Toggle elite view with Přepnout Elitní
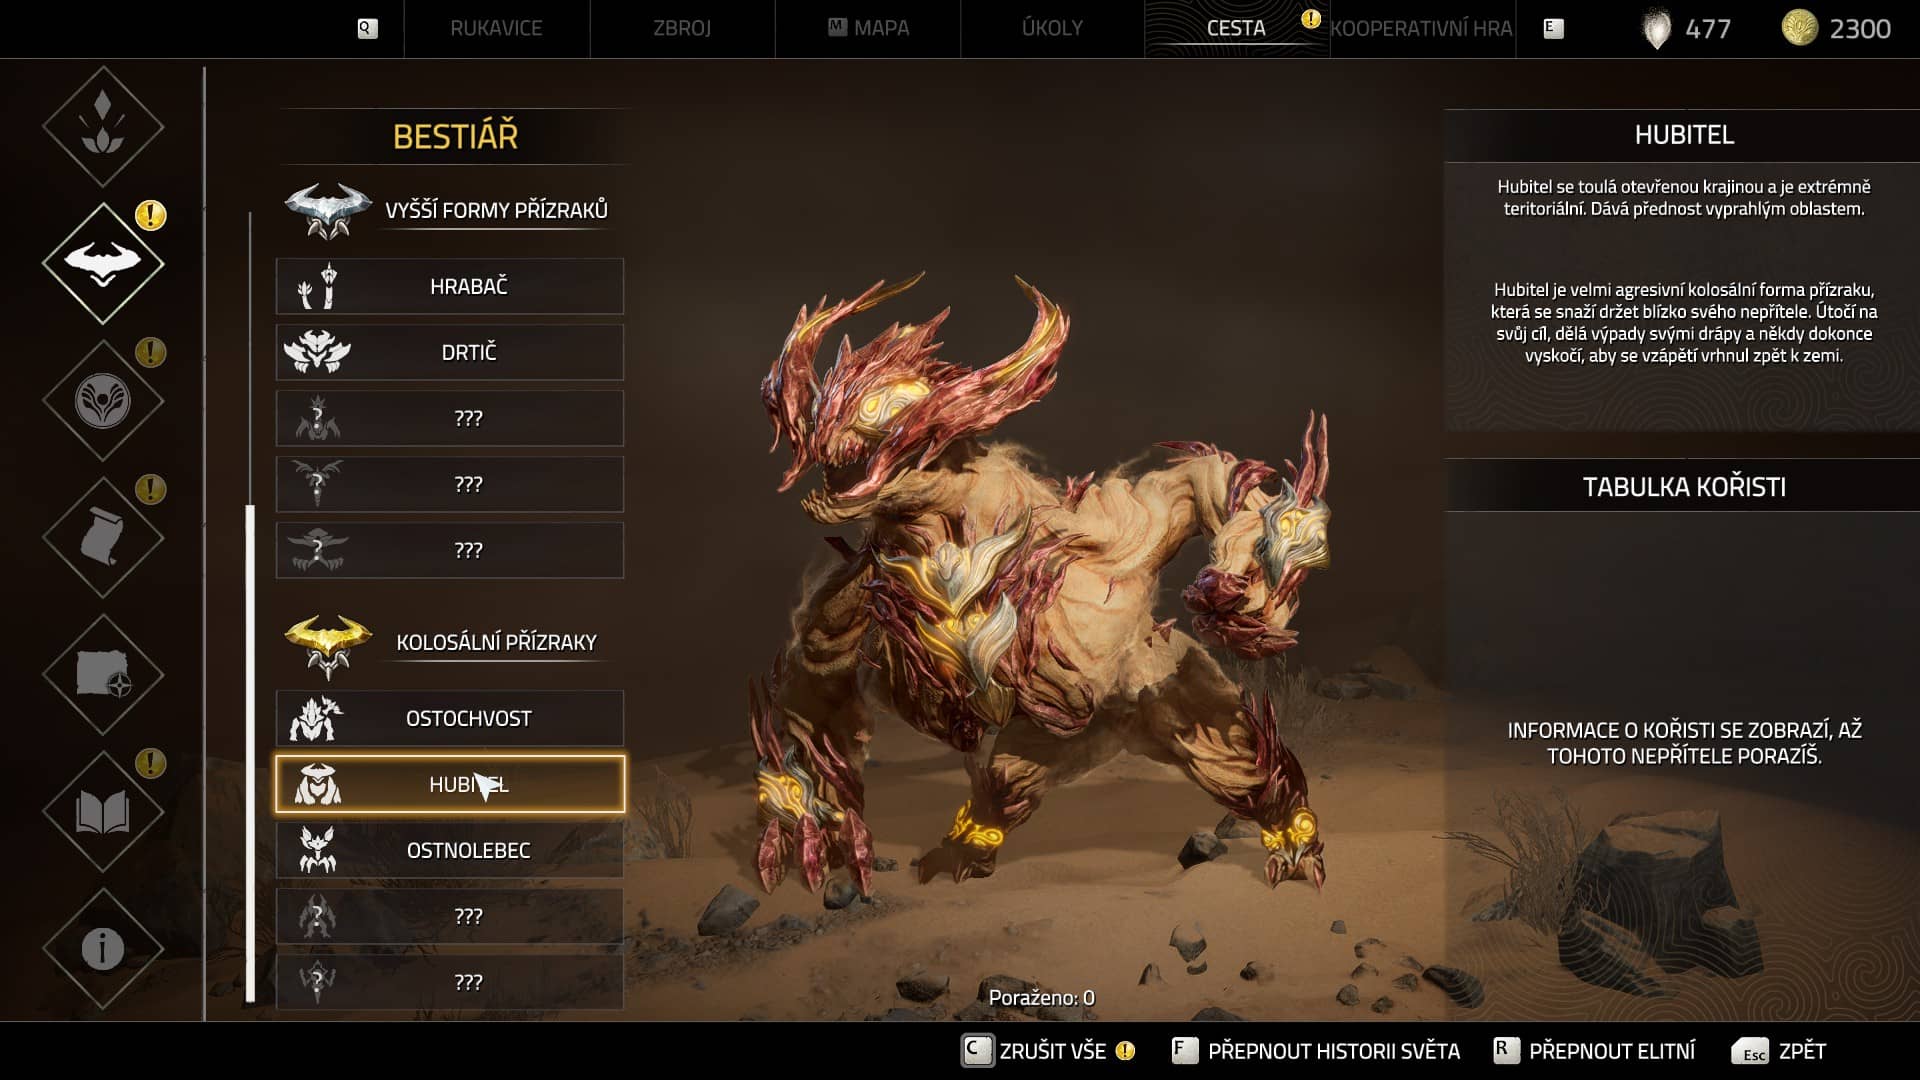The image size is (1920, 1080). (1594, 1051)
